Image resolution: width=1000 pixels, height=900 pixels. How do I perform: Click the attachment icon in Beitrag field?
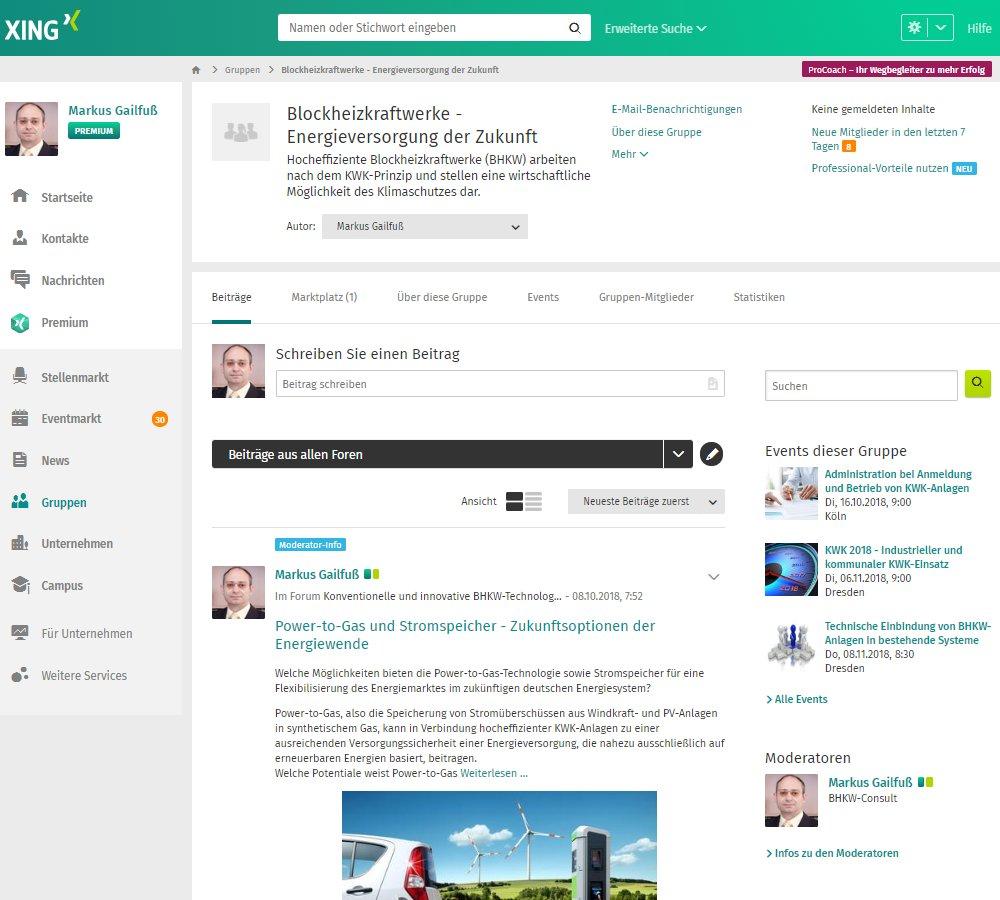pyautogui.click(x=712, y=383)
